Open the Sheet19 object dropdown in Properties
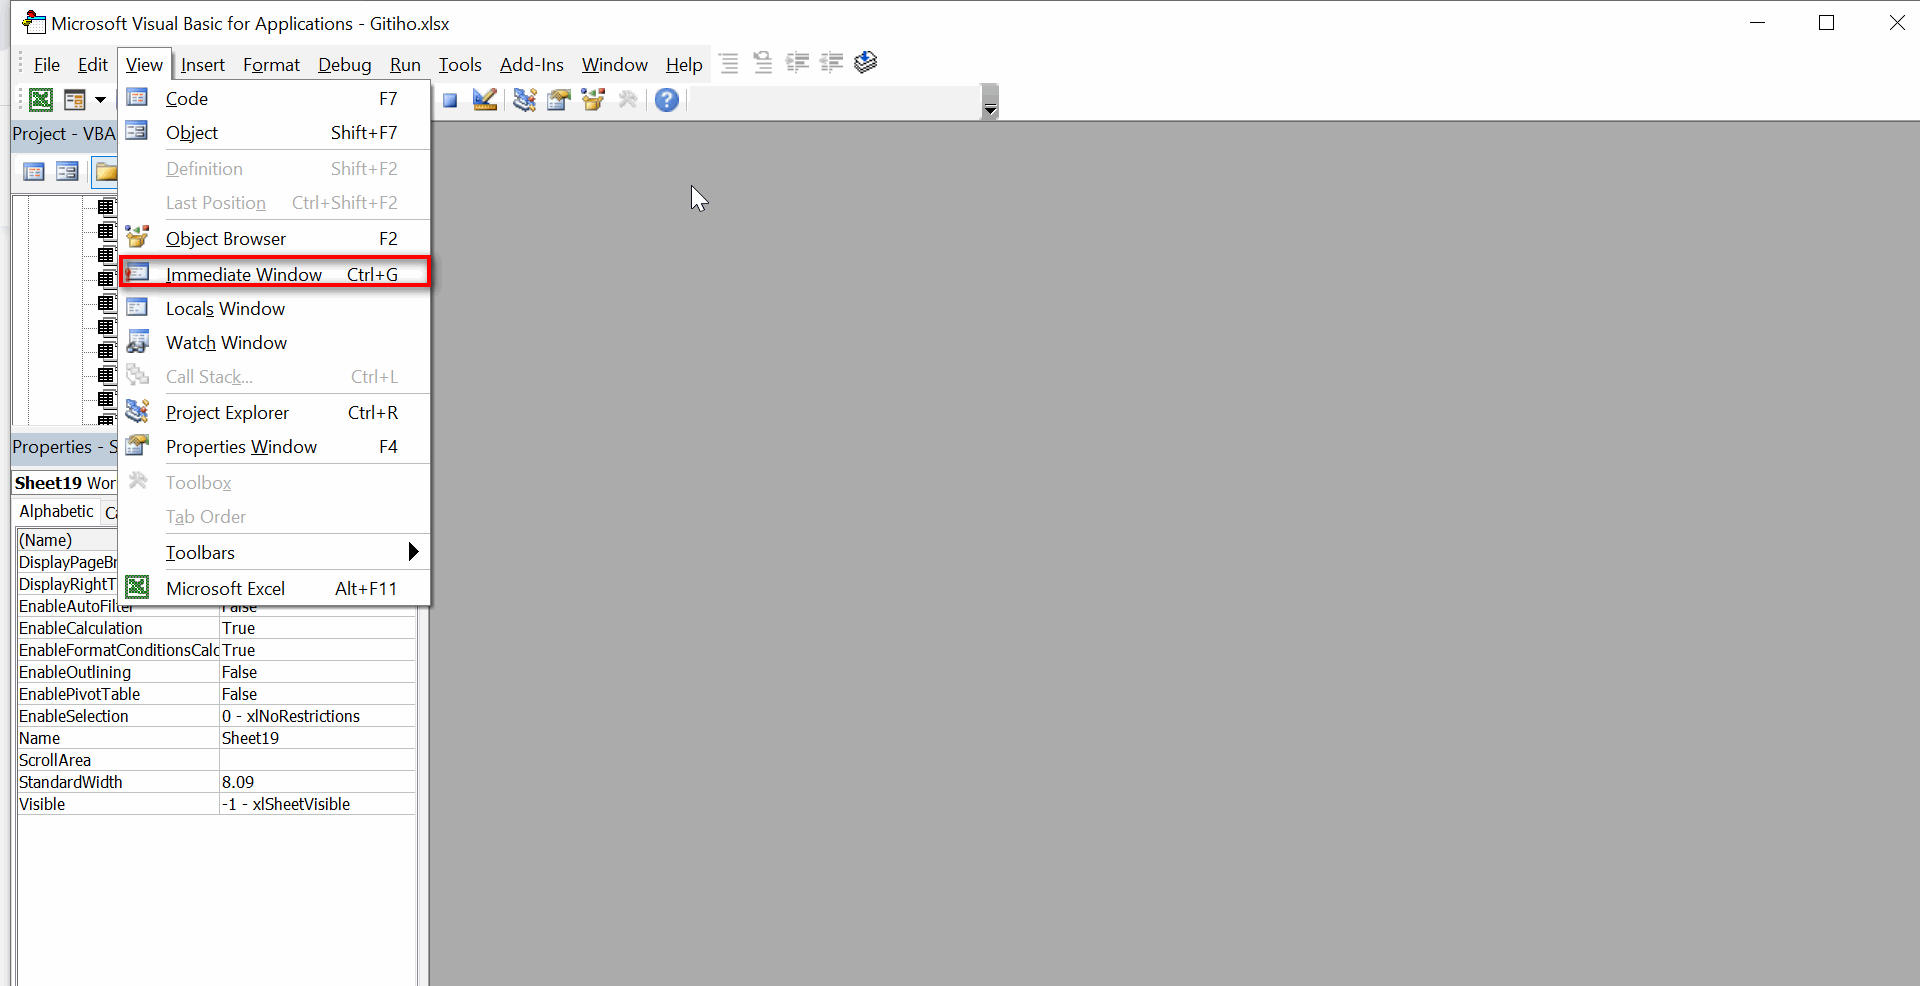This screenshot has height=986, width=1920. [65, 483]
